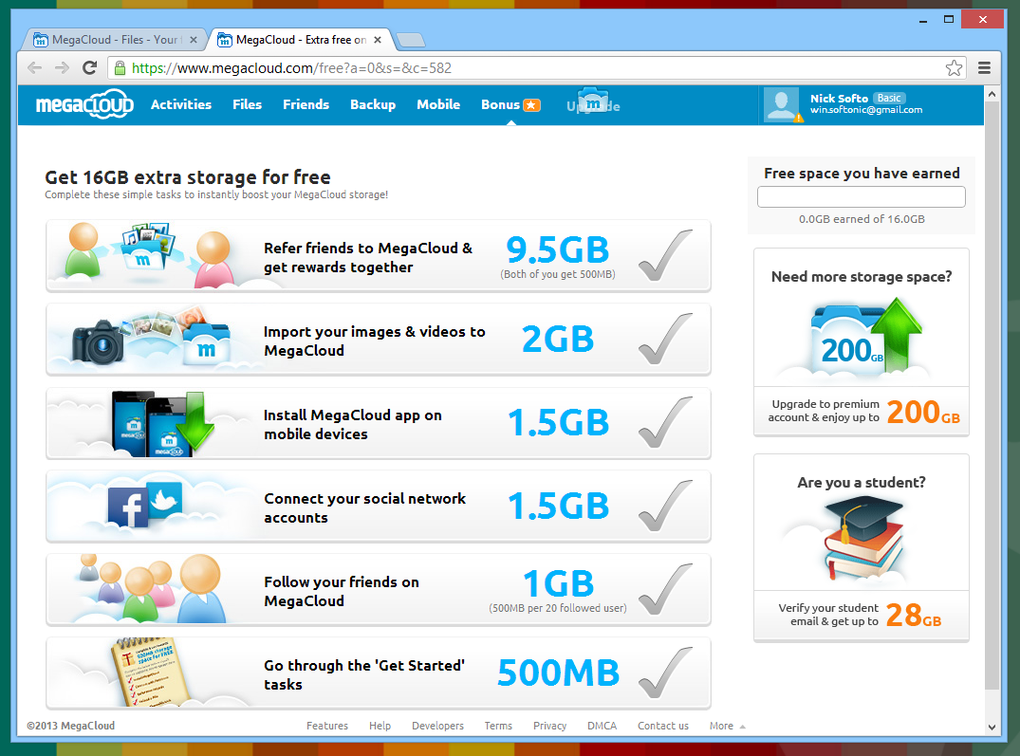Screen dimensions: 1020x756
Task: Open the Backup navigation item
Action: click(x=373, y=105)
